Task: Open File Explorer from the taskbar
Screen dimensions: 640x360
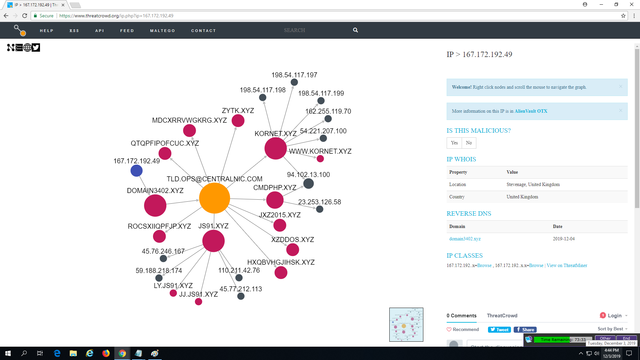Action: (x=73, y=353)
